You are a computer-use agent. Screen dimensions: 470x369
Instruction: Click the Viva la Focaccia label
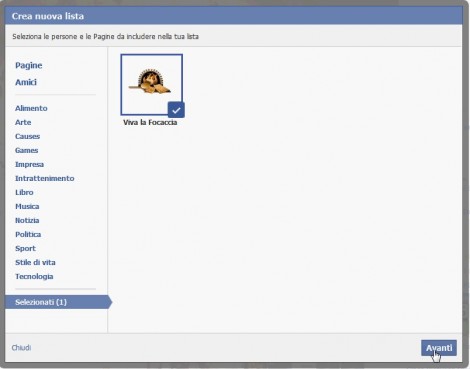pyautogui.click(x=150, y=122)
